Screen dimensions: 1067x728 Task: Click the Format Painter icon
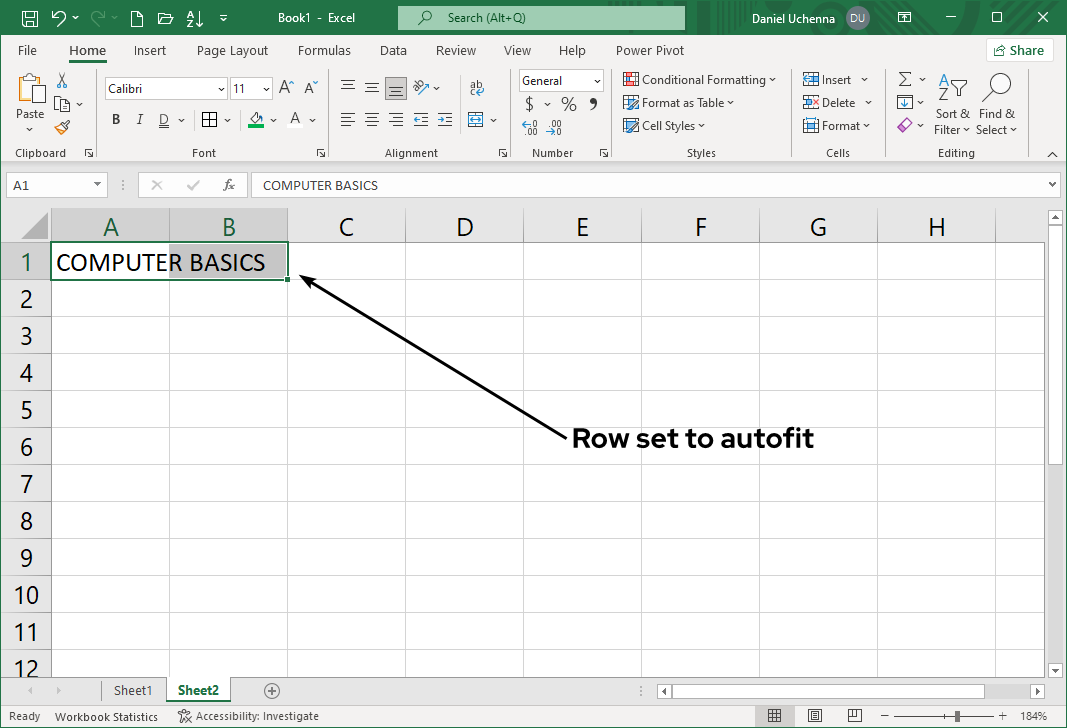coord(60,127)
